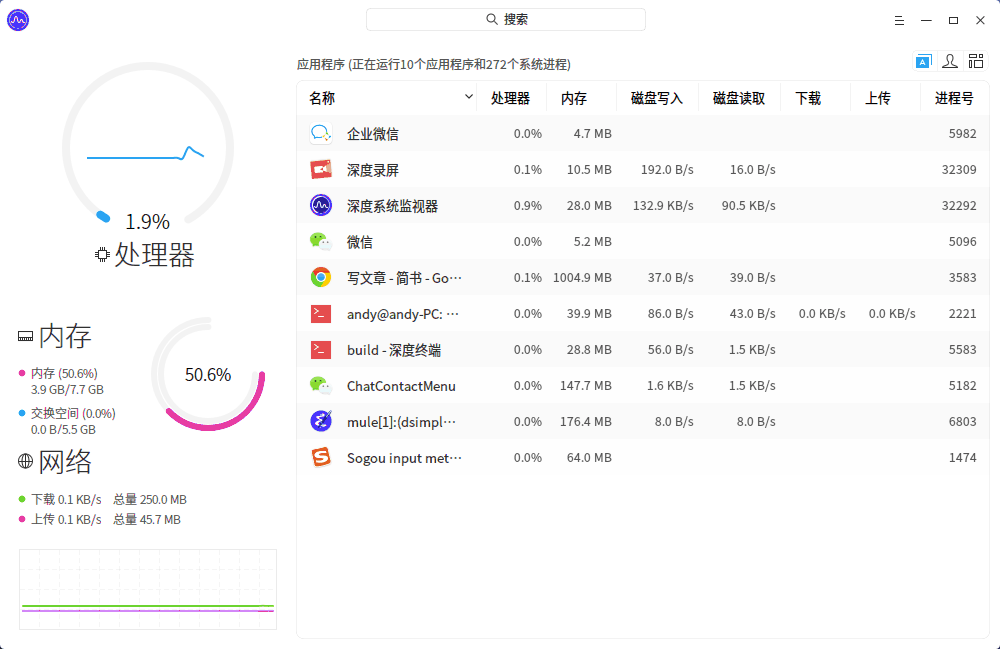Image resolution: width=1000 pixels, height=649 pixels.
Task: Click the Sogou input method icon
Action: (322, 457)
